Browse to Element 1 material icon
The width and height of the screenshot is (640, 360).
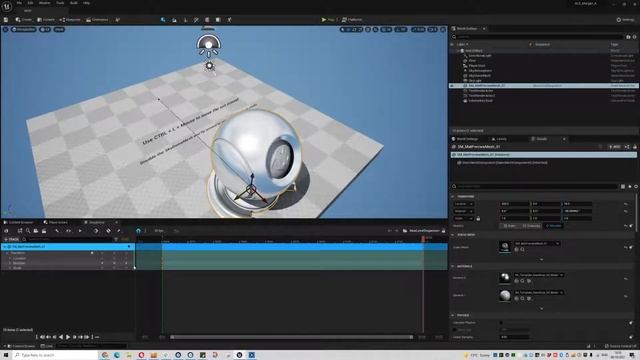coord(522,298)
